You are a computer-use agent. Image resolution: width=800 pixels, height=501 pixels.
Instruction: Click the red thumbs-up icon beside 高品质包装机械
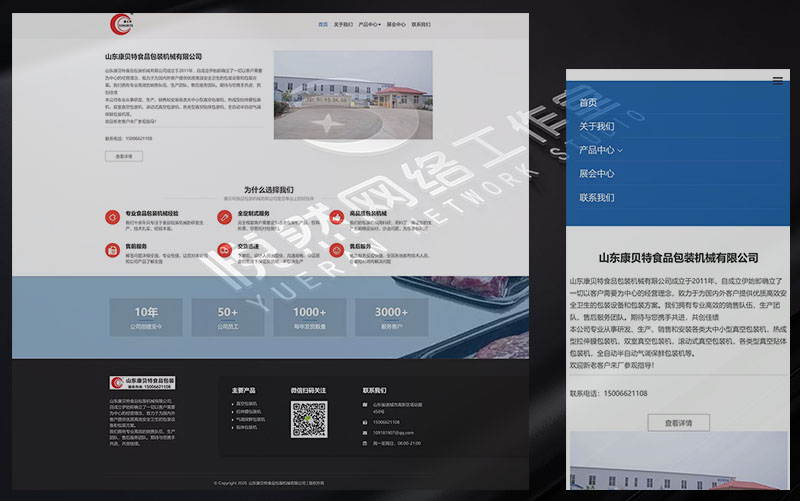click(336, 217)
